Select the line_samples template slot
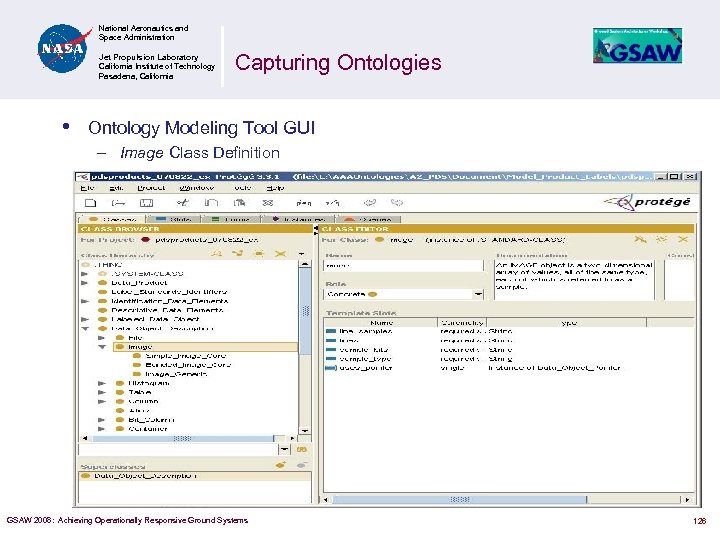The image size is (720, 540). [x=359, y=331]
